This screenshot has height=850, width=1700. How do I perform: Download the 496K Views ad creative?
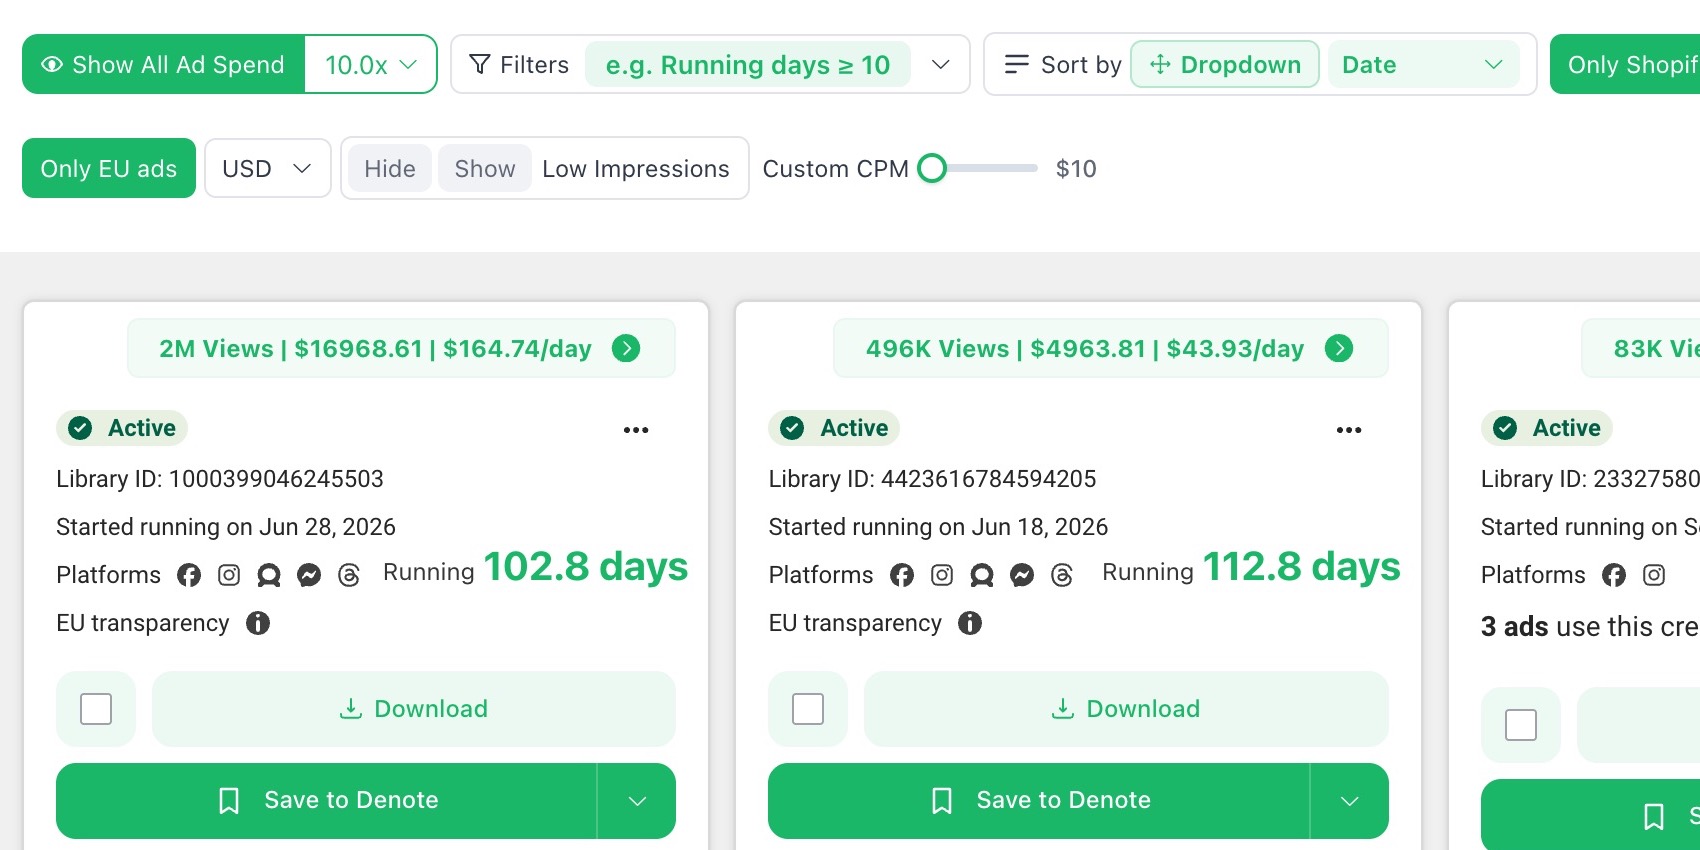(x=1126, y=709)
